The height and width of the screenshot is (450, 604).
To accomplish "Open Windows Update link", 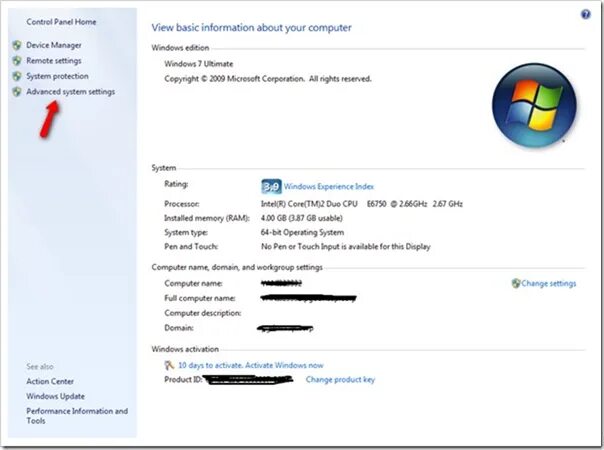I will coord(55,396).
